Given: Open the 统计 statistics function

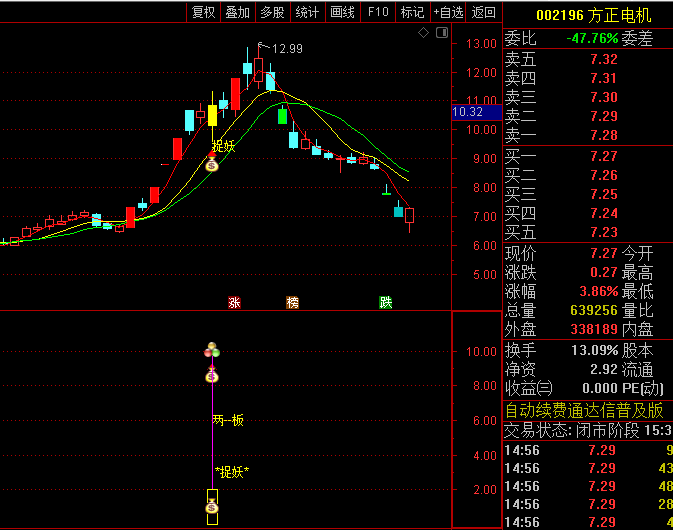Looking at the screenshot, I should pos(307,12).
